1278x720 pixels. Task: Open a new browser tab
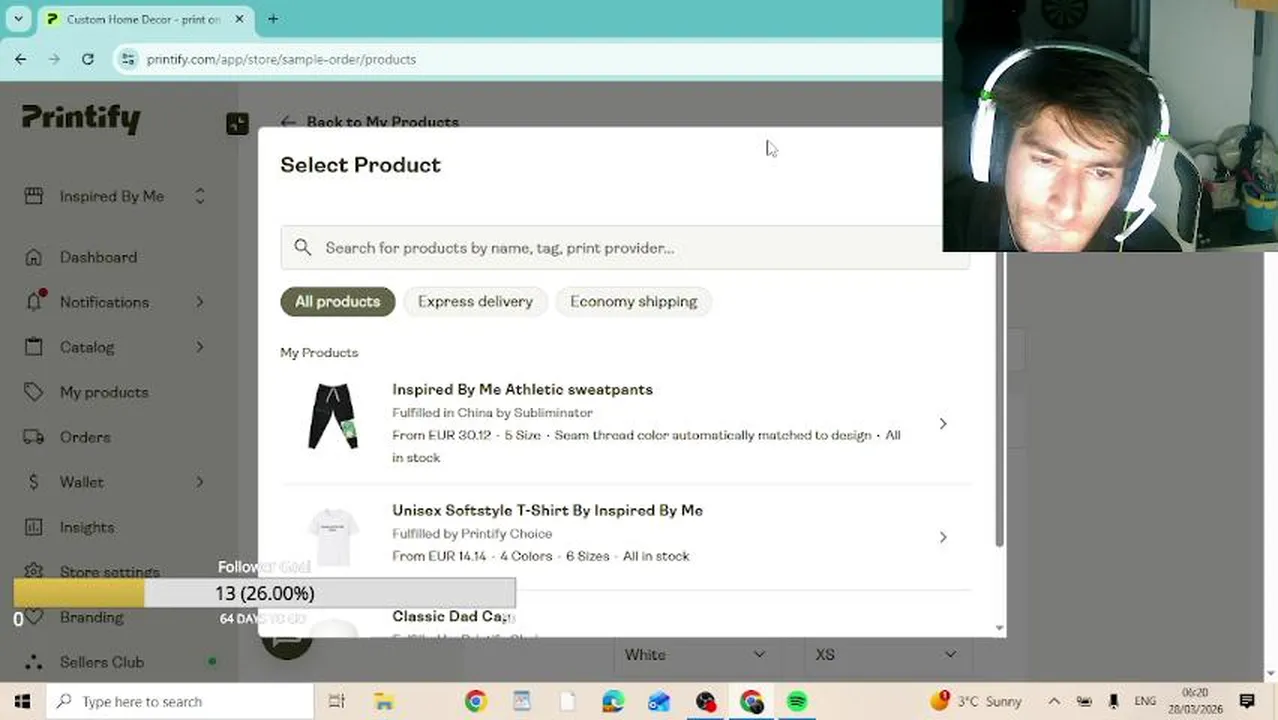[273, 19]
